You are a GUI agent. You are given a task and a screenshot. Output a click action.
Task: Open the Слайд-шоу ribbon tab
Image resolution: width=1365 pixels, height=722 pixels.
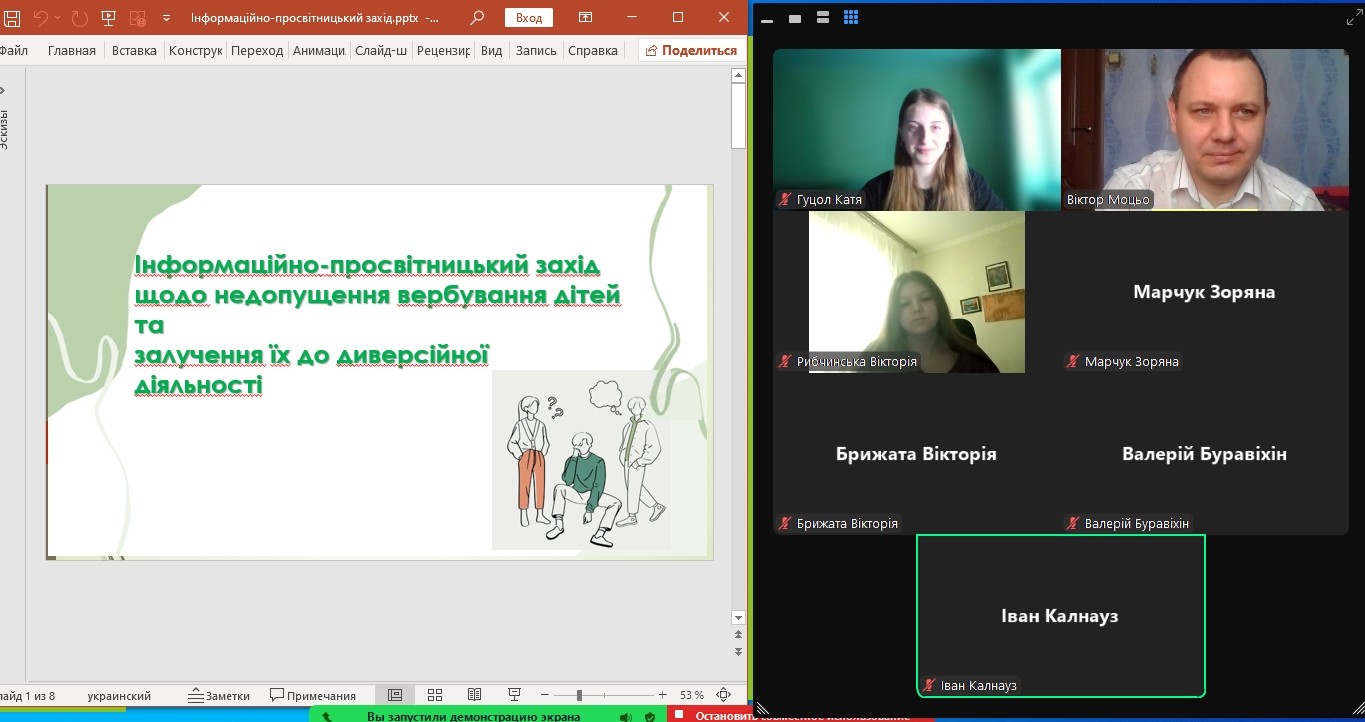pyautogui.click(x=381, y=50)
